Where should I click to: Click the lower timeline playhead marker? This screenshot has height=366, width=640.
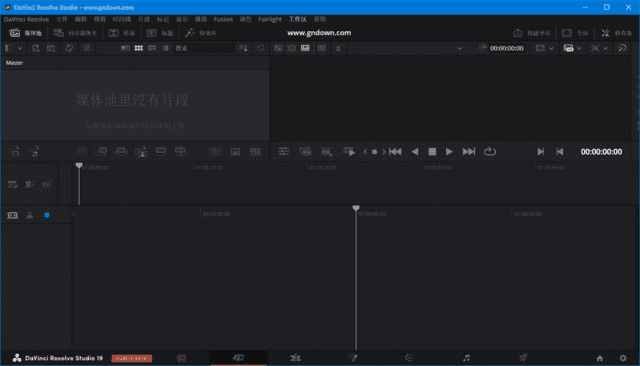[x=356, y=208]
